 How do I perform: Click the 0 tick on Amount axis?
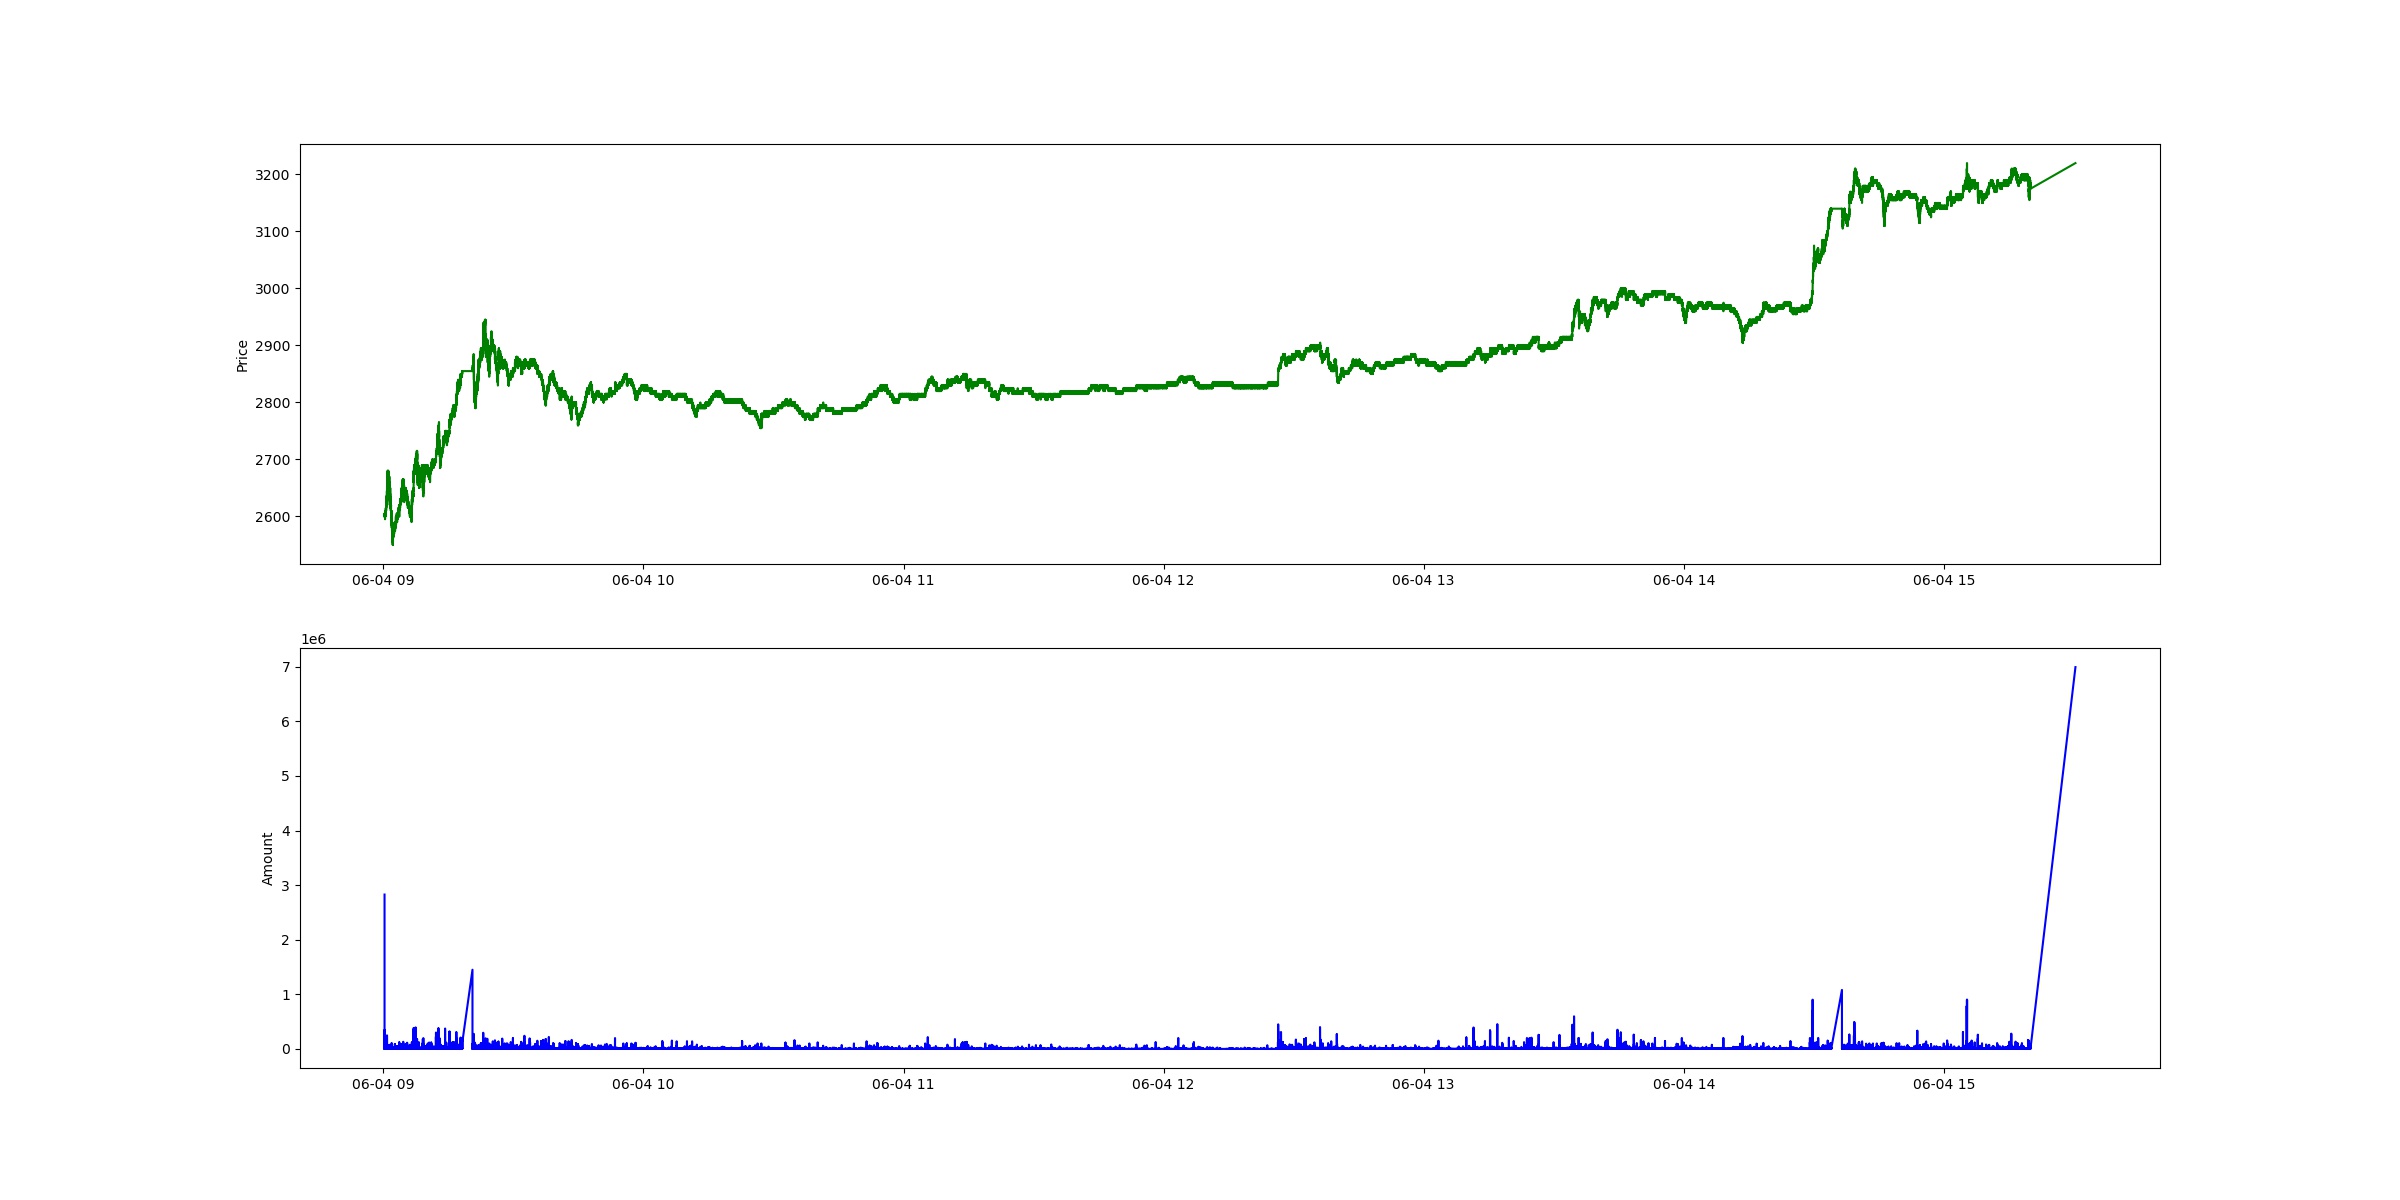286,1049
